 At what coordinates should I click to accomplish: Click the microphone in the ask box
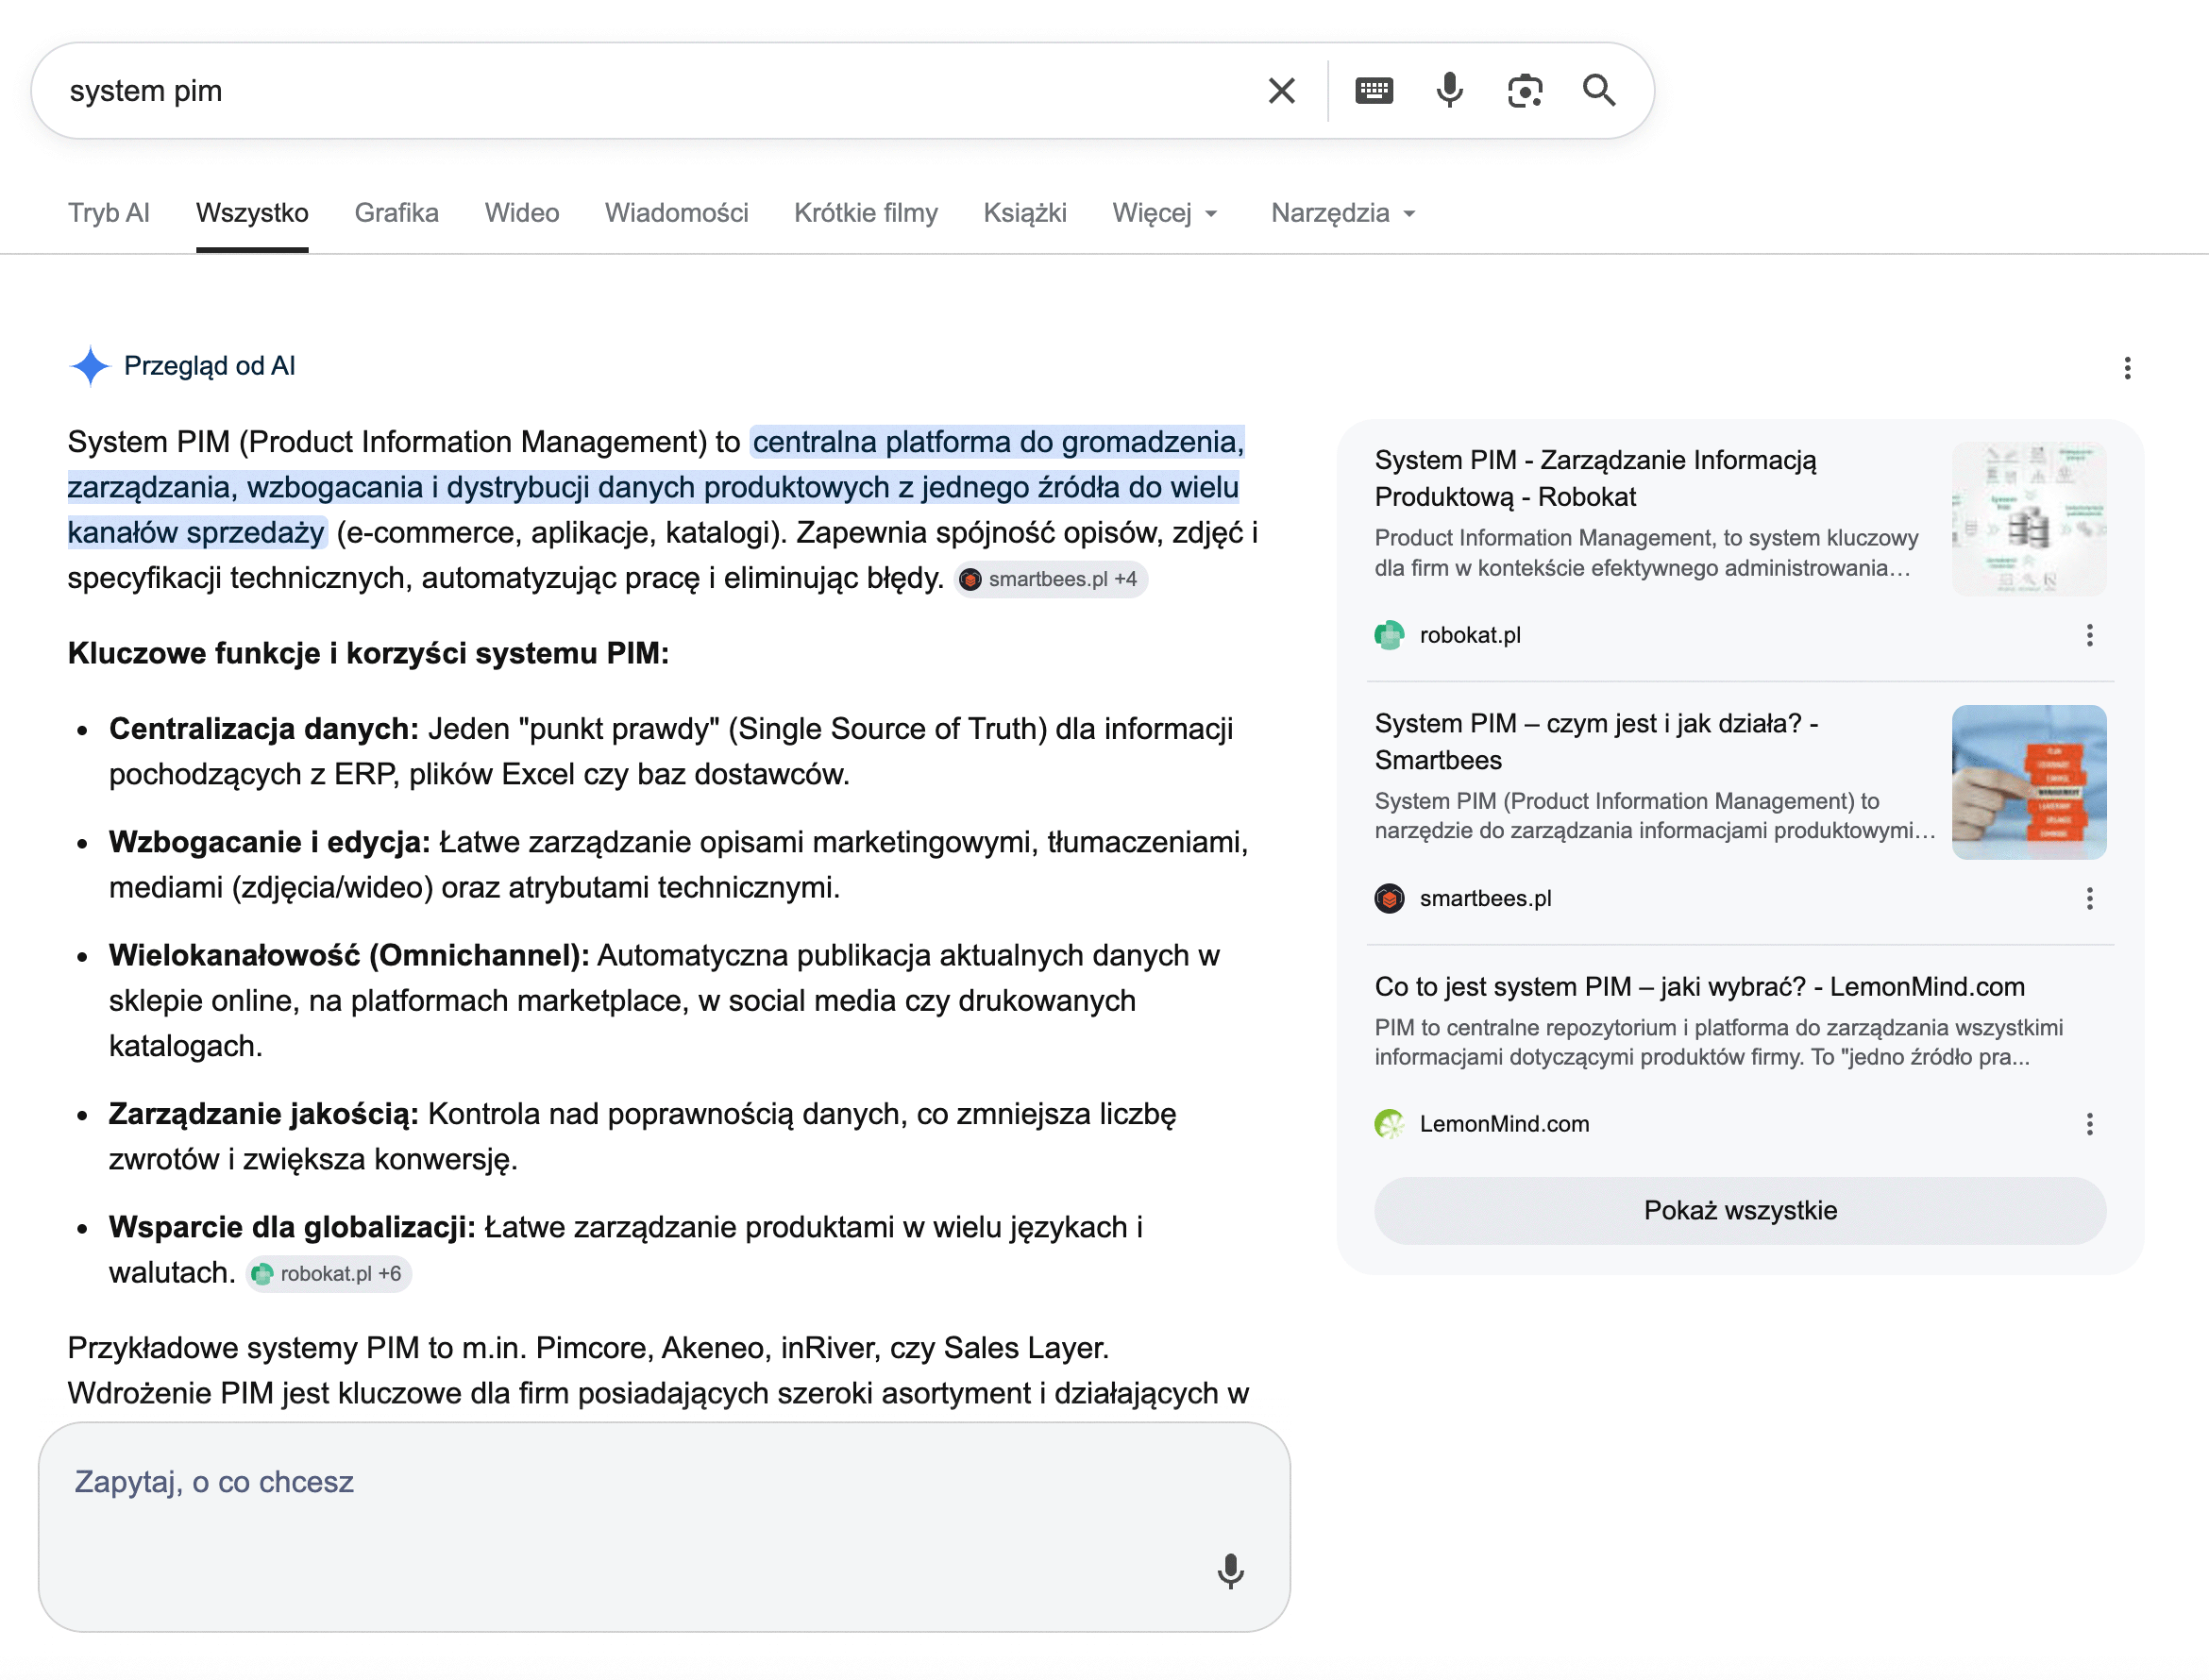click(x=1230, y=1571)
